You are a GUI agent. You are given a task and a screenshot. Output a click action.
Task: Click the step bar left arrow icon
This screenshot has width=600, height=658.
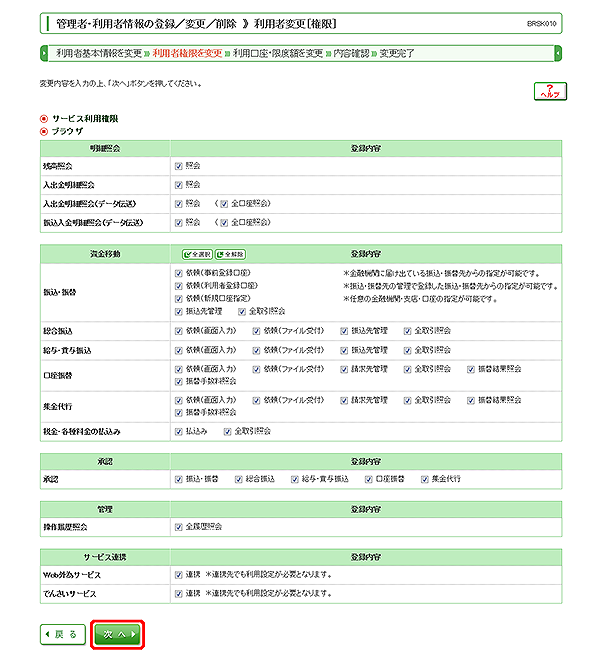click(x=44, y=53)
